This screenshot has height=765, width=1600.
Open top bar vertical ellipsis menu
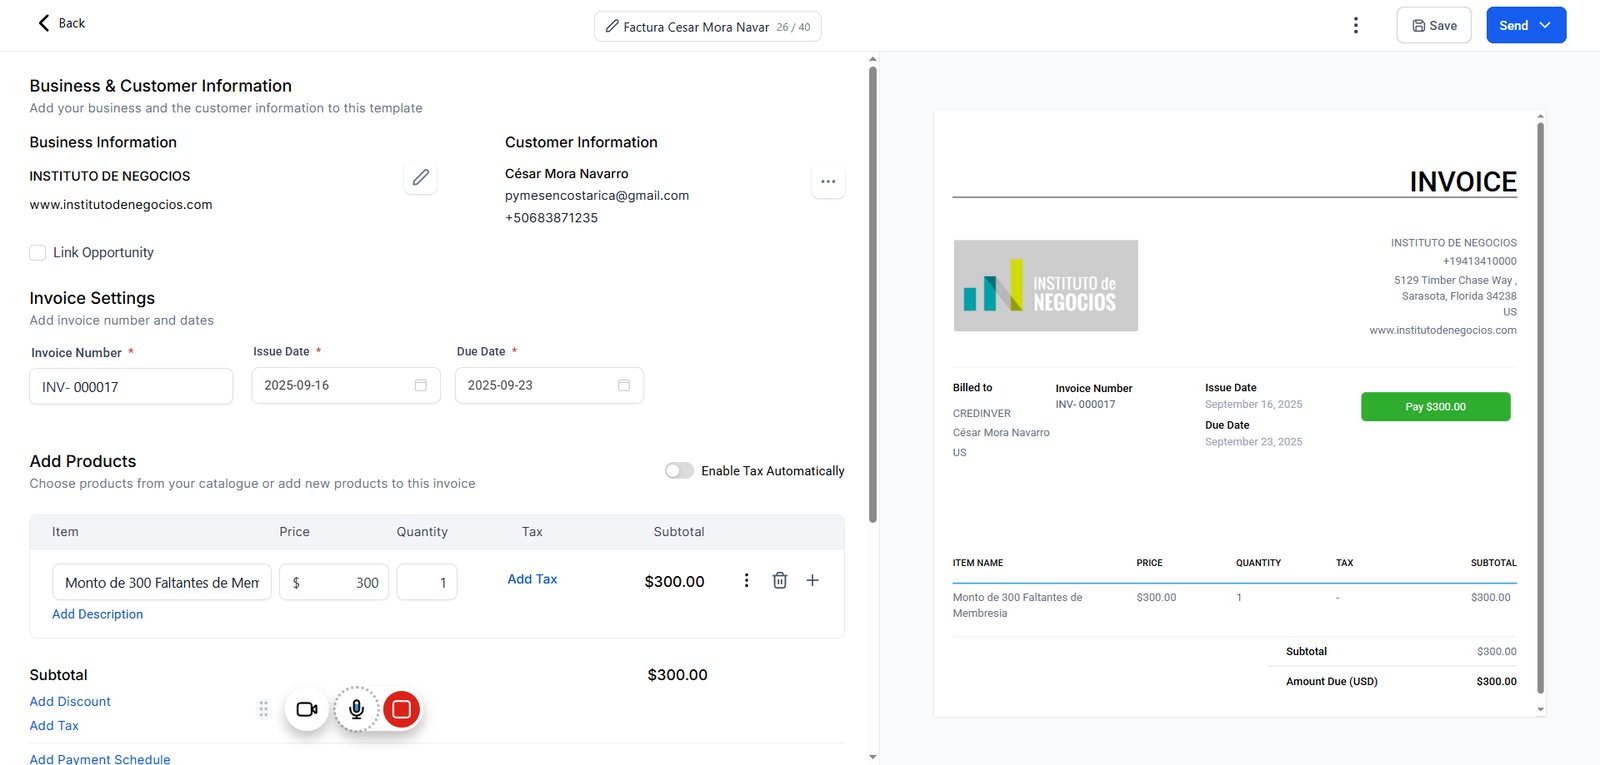[1356, 25]
